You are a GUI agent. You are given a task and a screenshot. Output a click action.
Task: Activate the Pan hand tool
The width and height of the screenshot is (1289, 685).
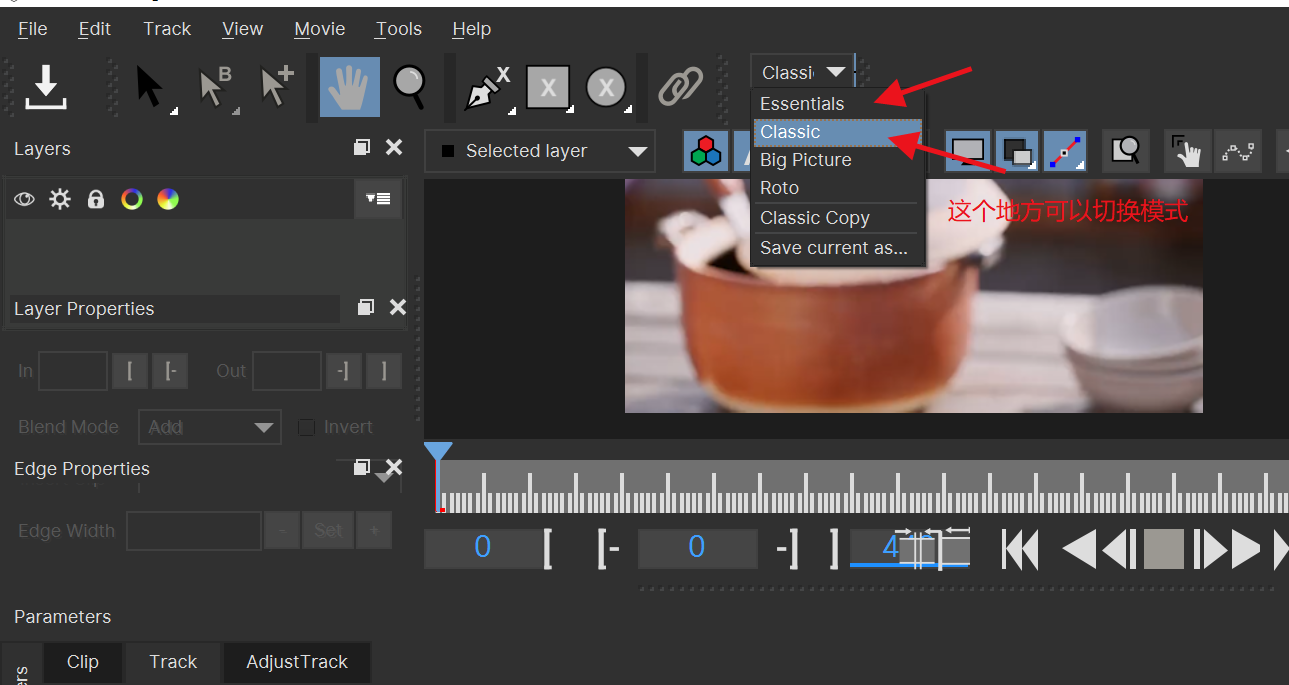click(x=349, y=87)
